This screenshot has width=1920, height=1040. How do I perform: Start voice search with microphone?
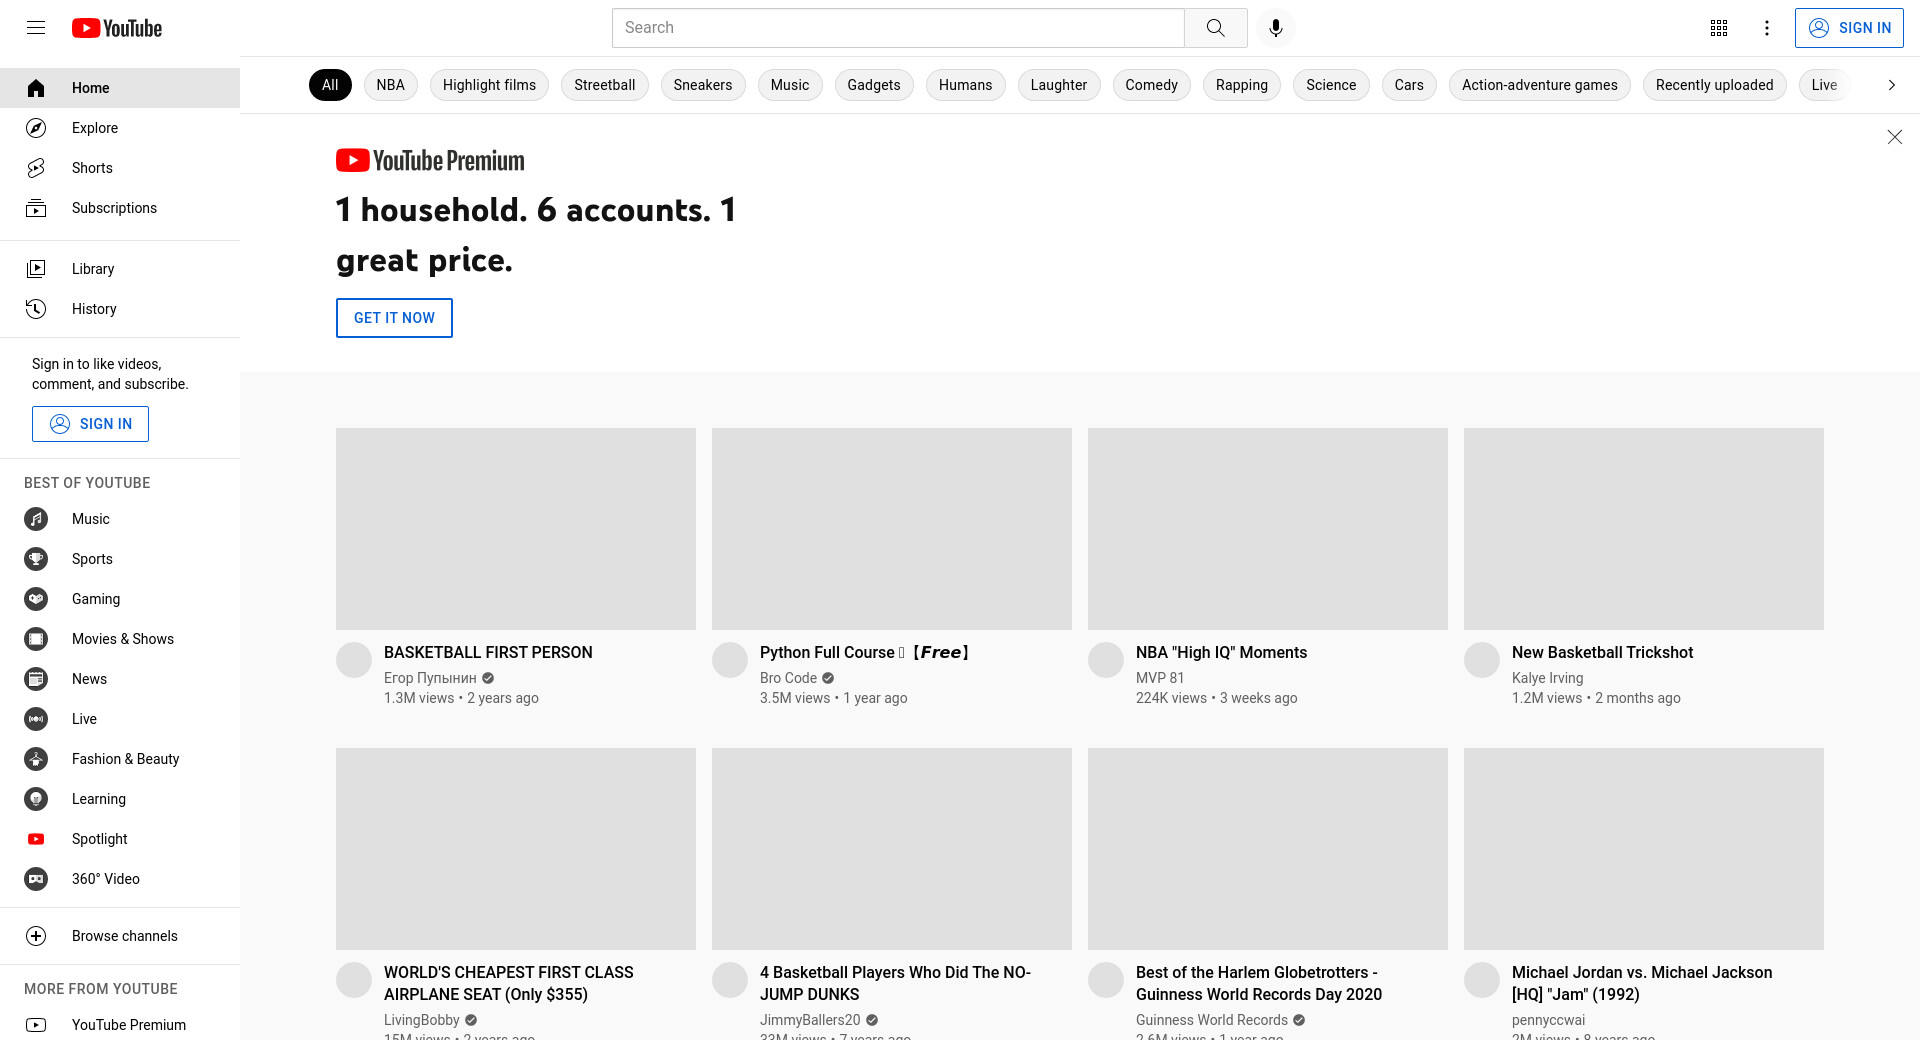pos(1276,28)
